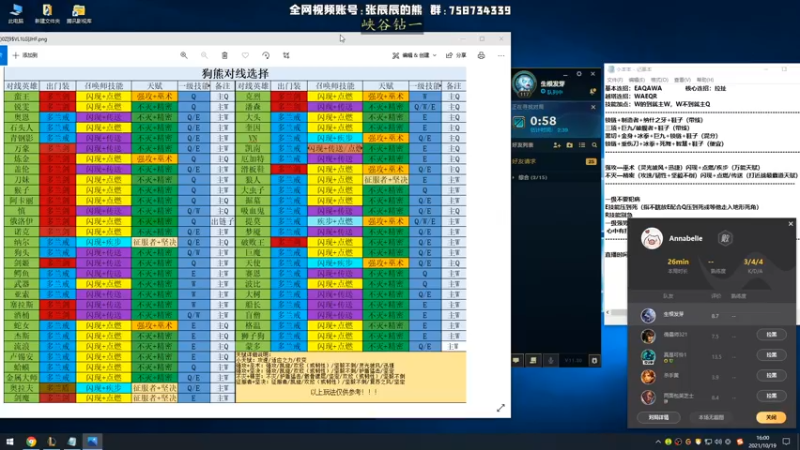Screen dimensions: 800x450
Task: Show hidden tray icons chevron
Action: pyautogui.click(x=658, y=442)
